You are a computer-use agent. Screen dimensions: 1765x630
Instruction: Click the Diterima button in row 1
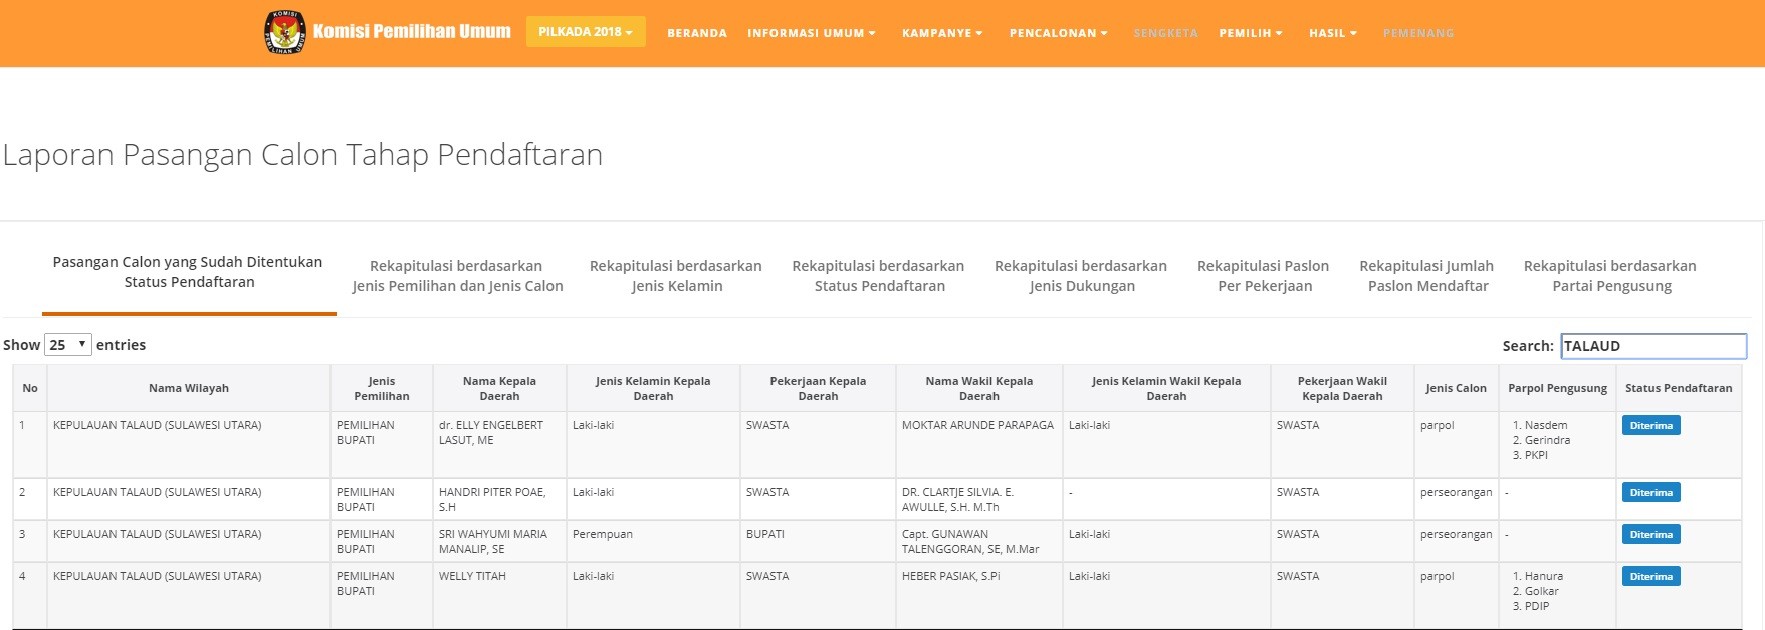[1651, 426]
